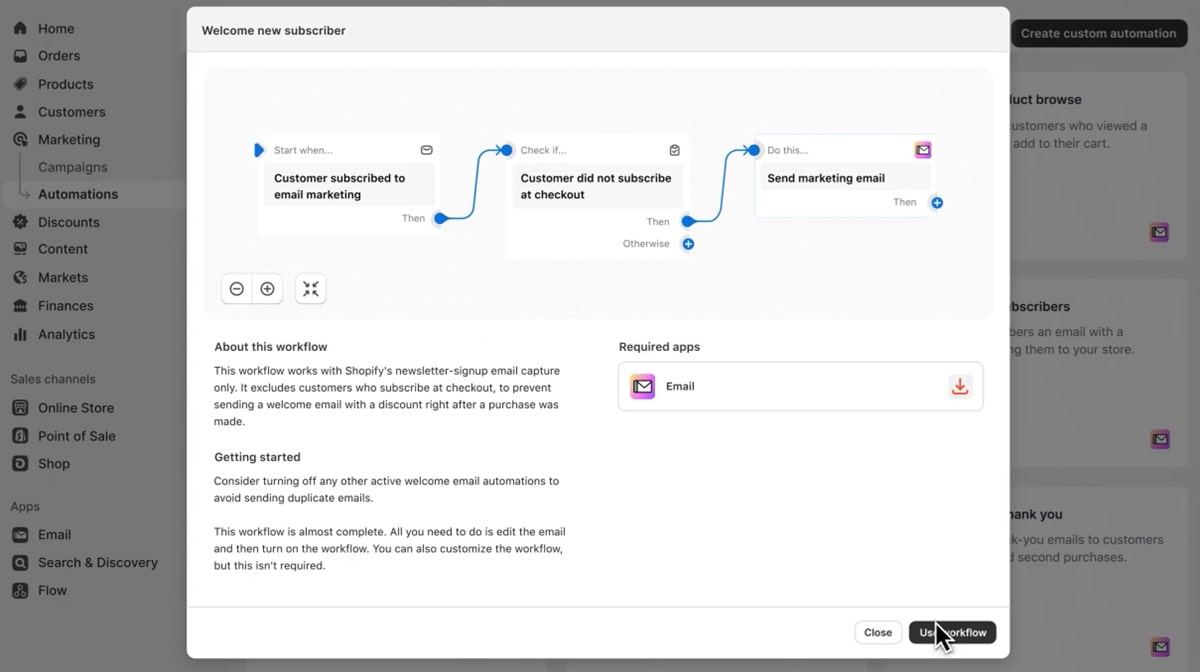
Task: Click the Use workflow button
Action: [x=951, y=632]
